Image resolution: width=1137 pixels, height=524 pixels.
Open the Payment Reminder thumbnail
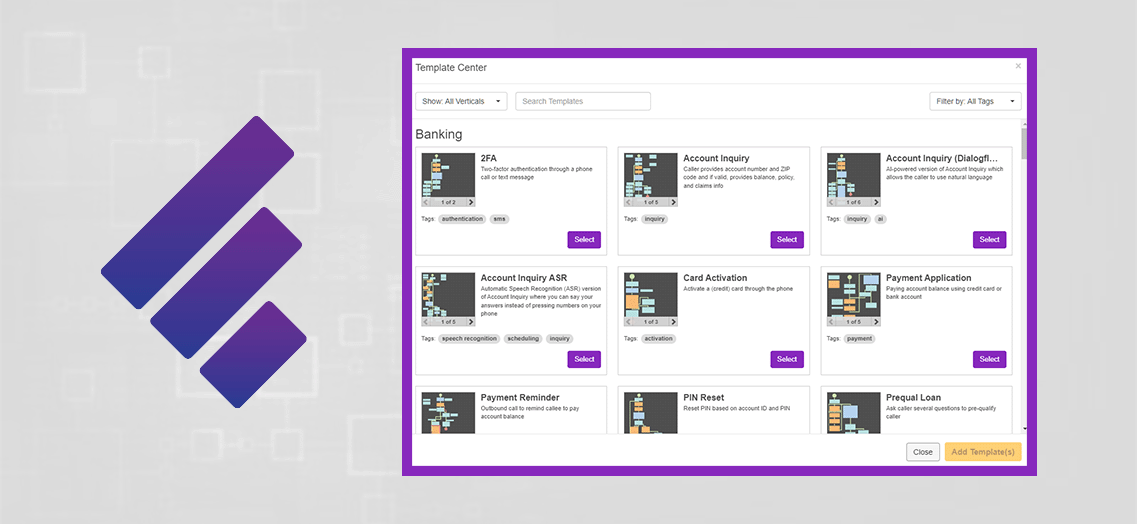tap(448, 412)
